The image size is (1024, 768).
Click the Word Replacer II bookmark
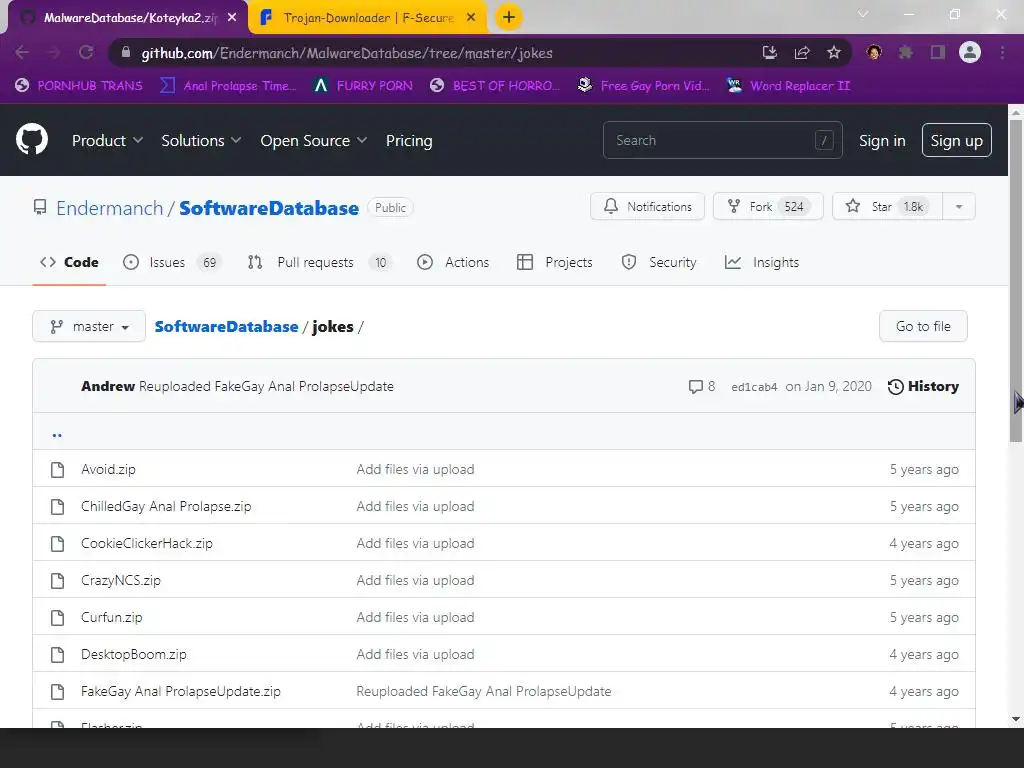(x=788, y=86)
